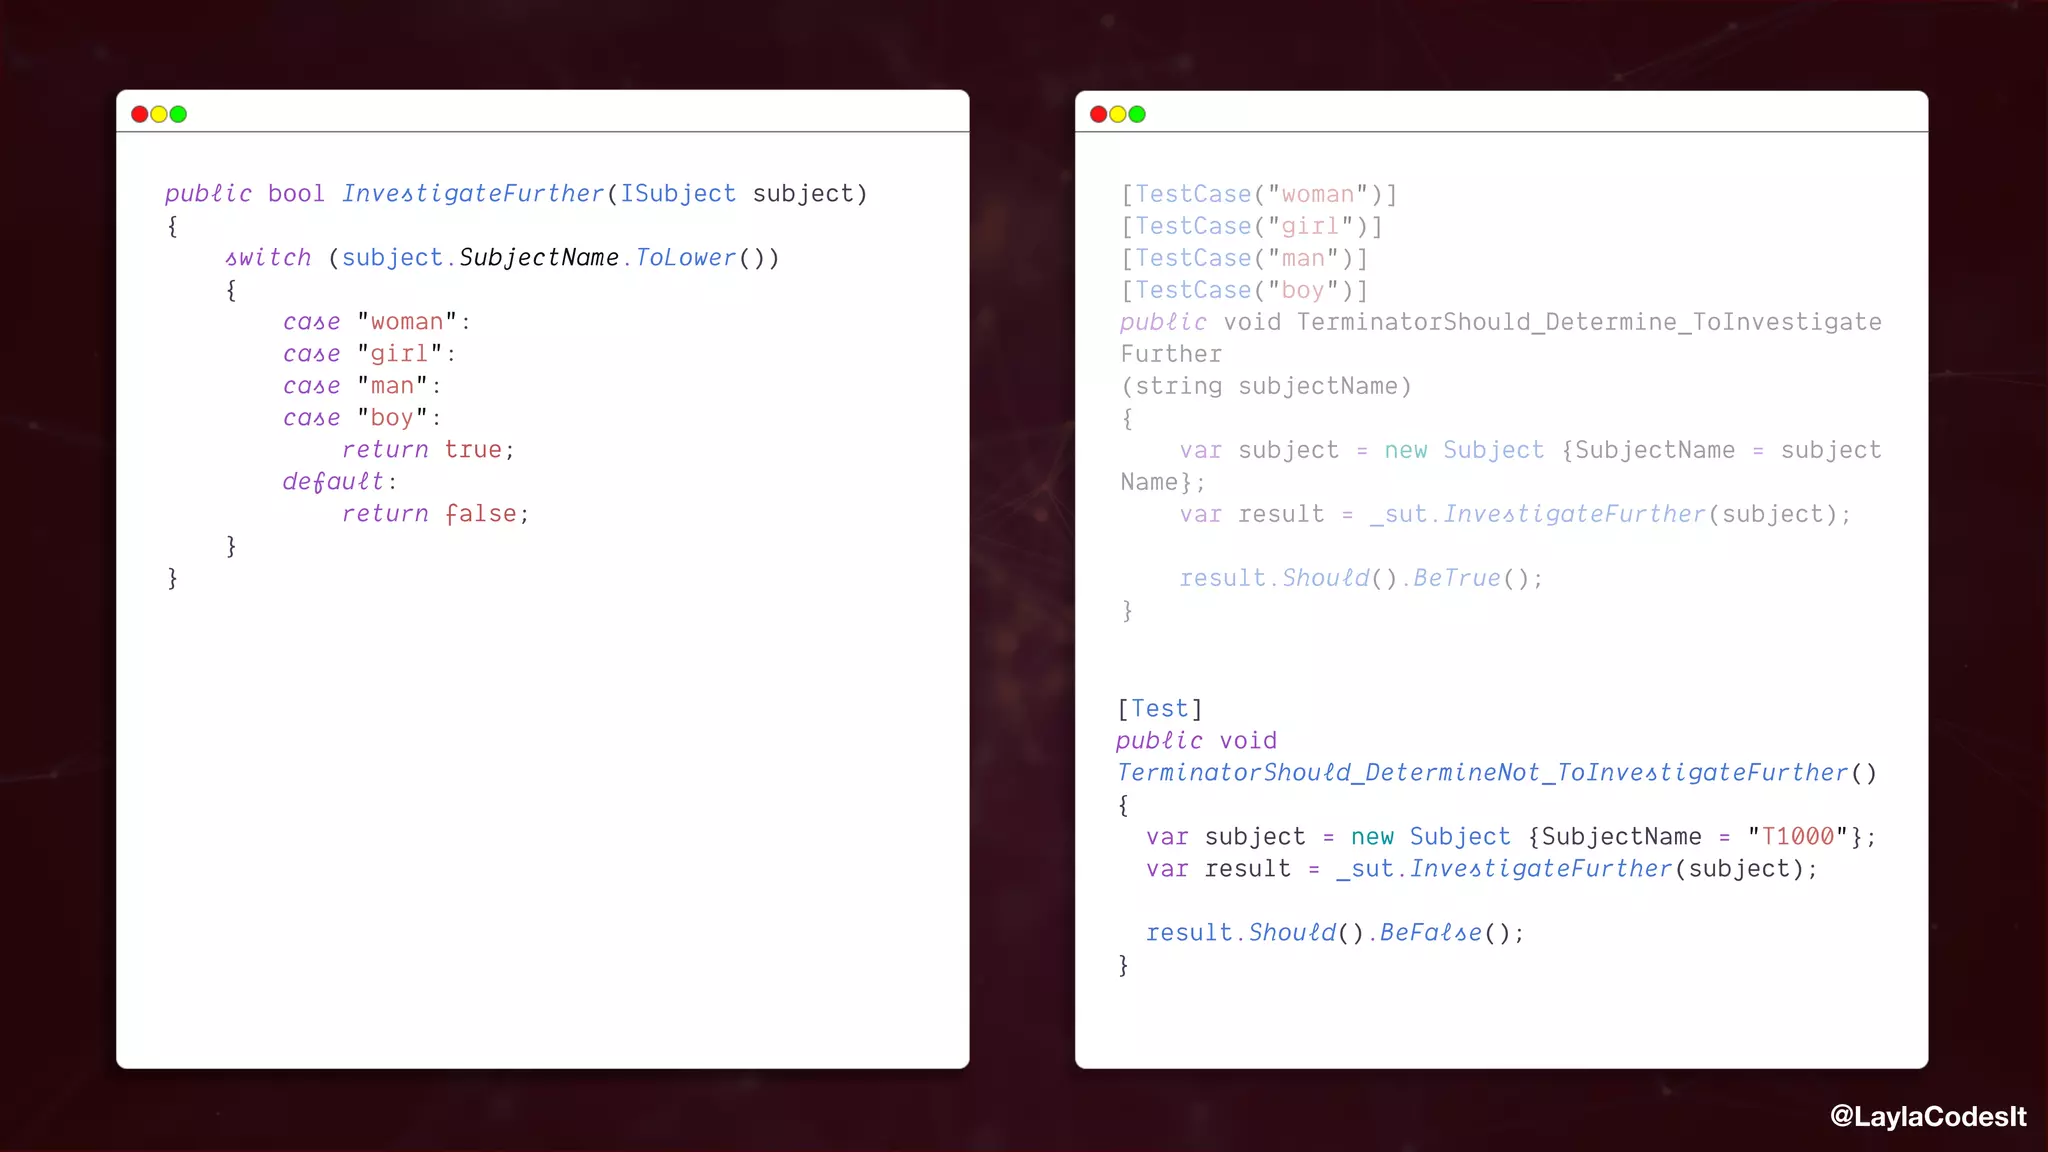
Task: Click the (string subjectName) parameter
Action: pyautogui.click(x=1266, y=386)
